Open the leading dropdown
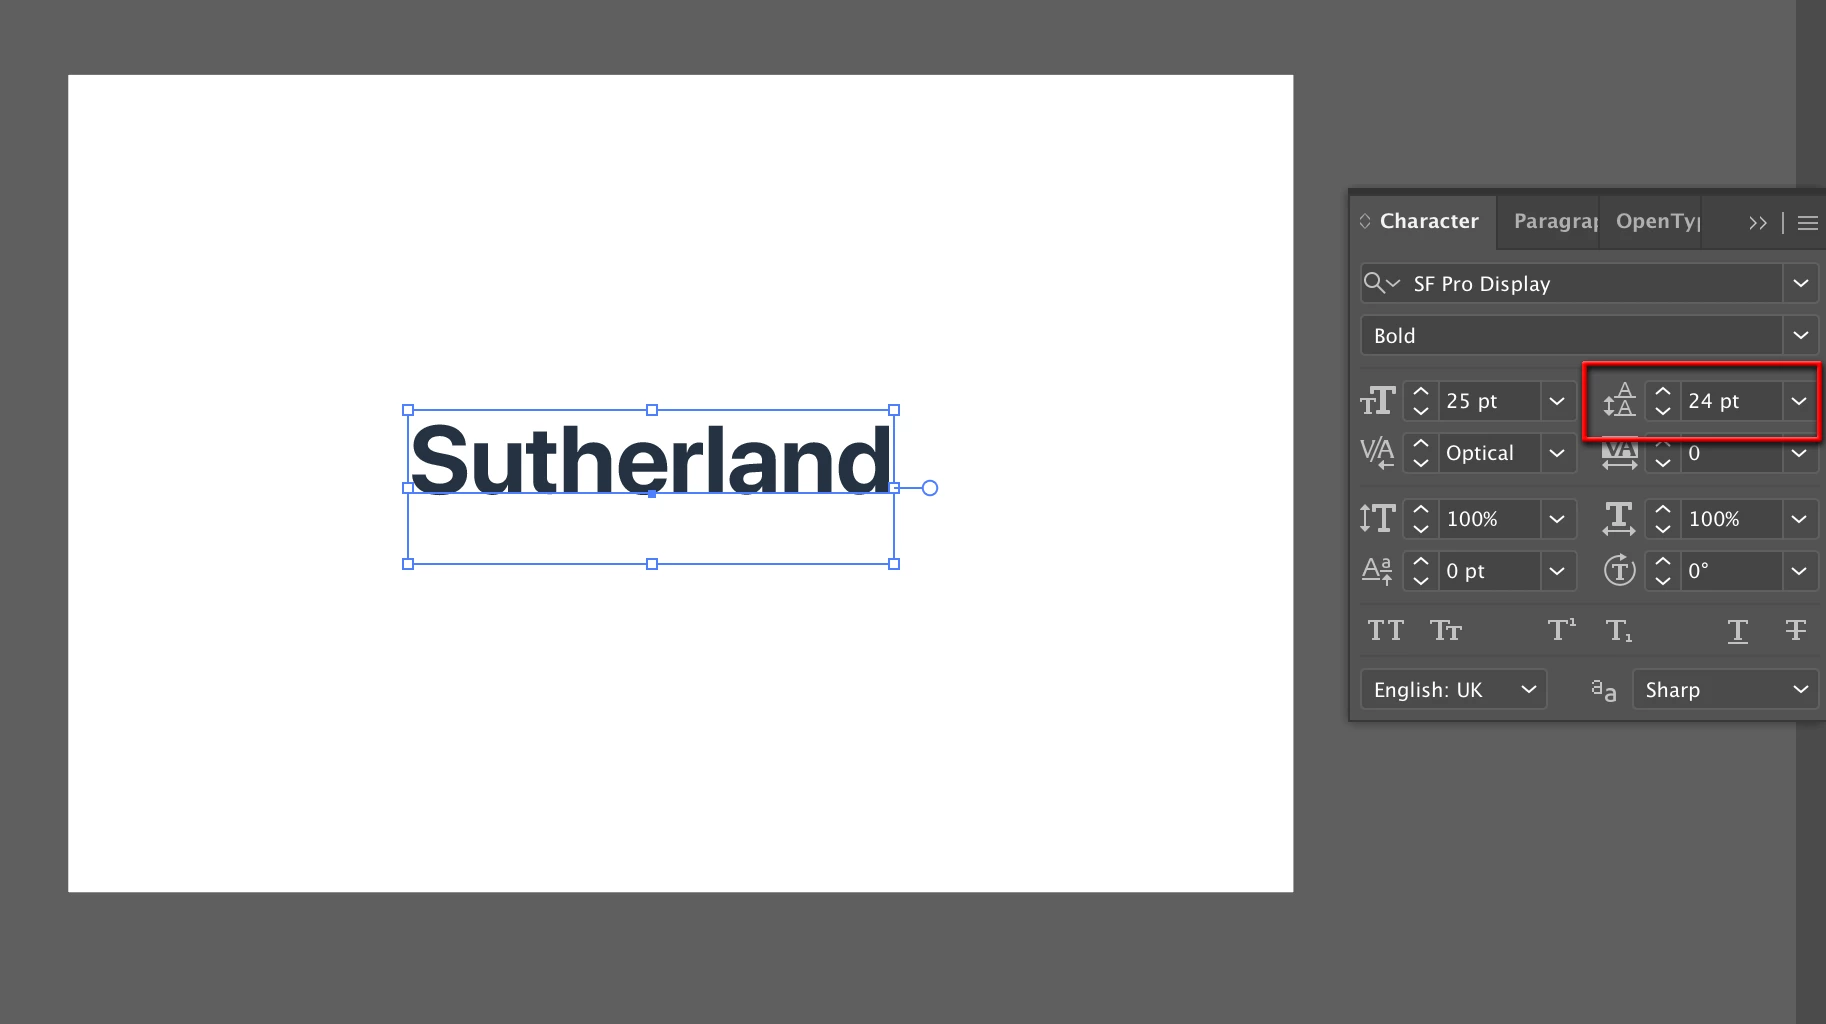Image resolution: width=1826 pixels, height=1024 pixels. click(x=1799, y=401)
